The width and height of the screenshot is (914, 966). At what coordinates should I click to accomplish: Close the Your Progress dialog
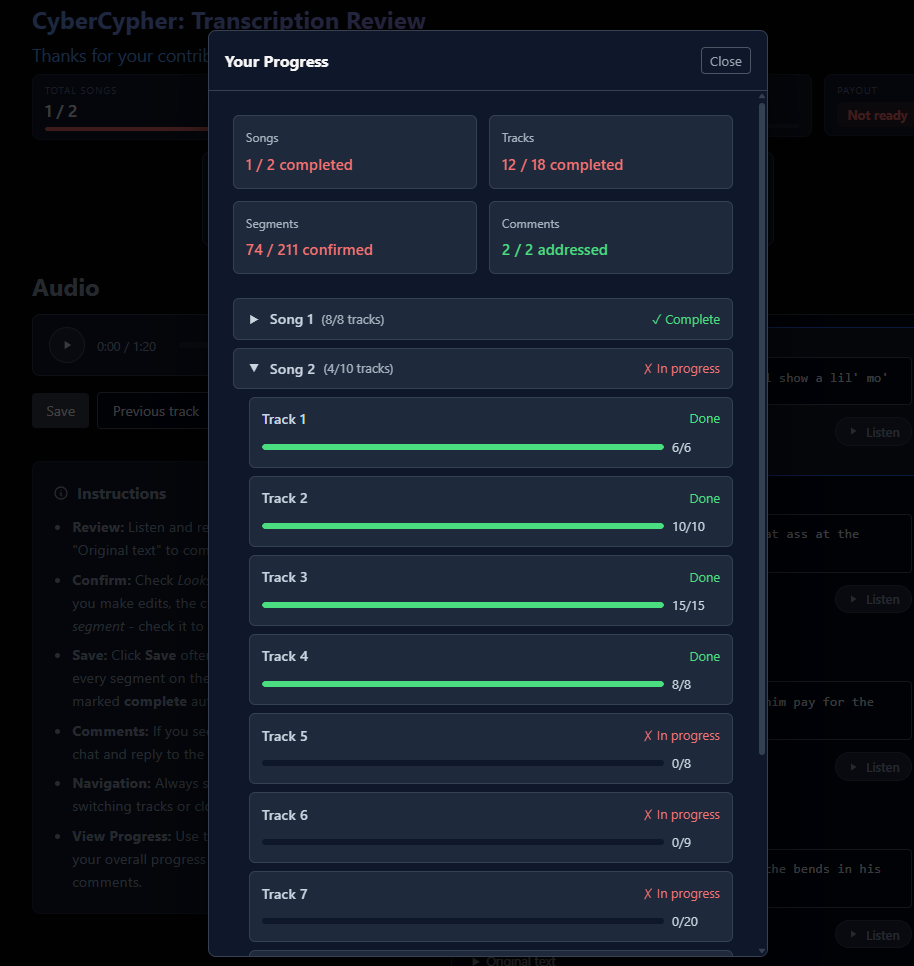pyautogui.click(x=725, y=61)
